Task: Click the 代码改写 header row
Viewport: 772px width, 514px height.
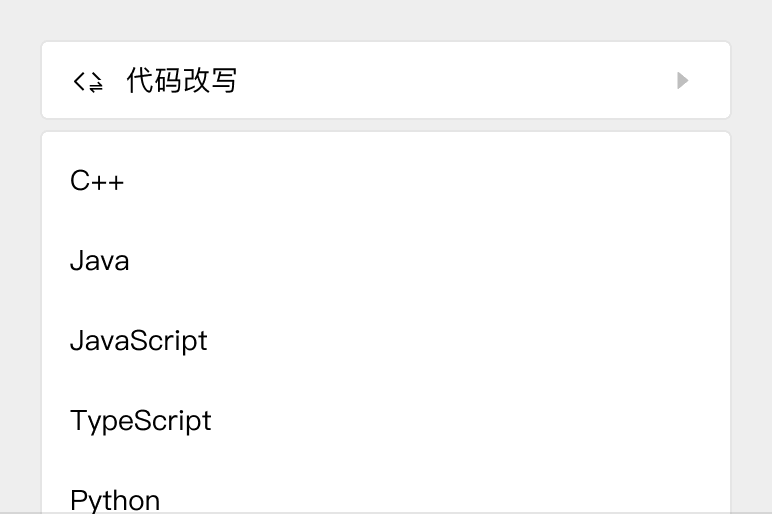Action: [x=385, y=80]
